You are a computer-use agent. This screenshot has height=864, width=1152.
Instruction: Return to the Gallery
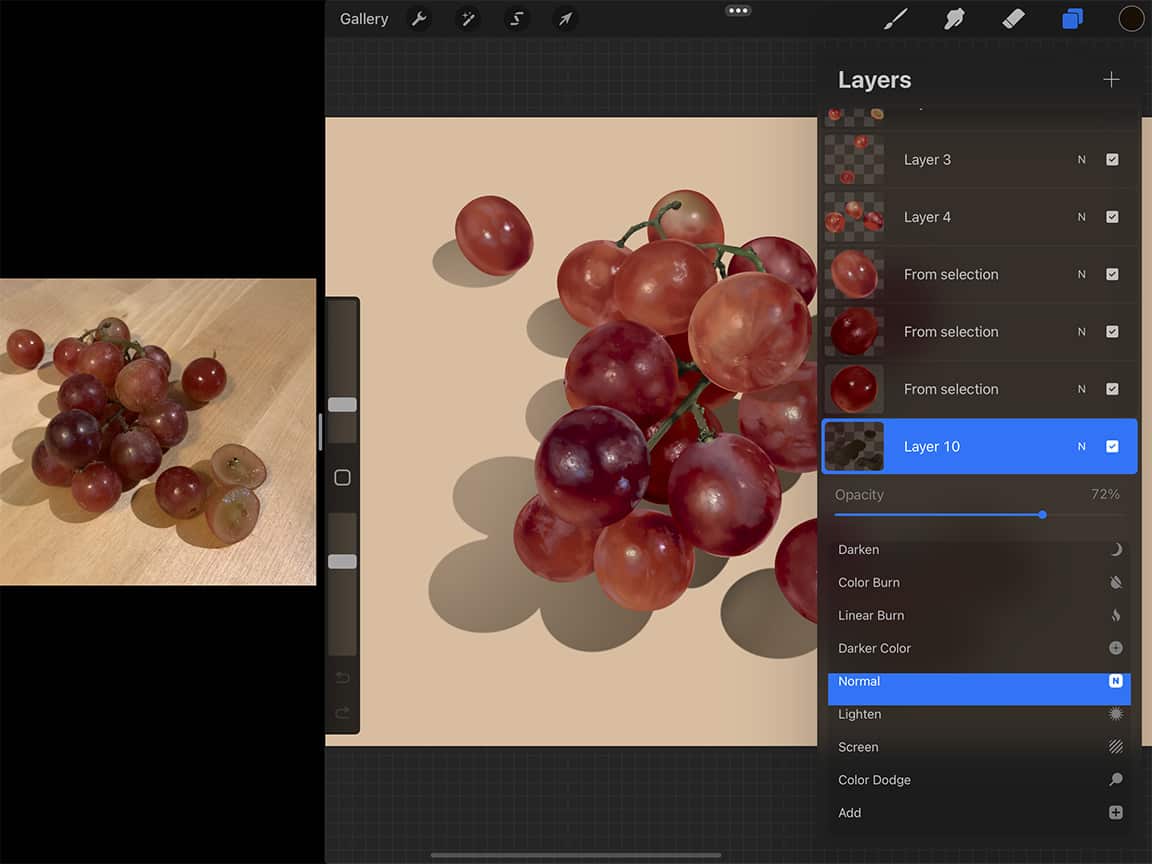point(364,19)
